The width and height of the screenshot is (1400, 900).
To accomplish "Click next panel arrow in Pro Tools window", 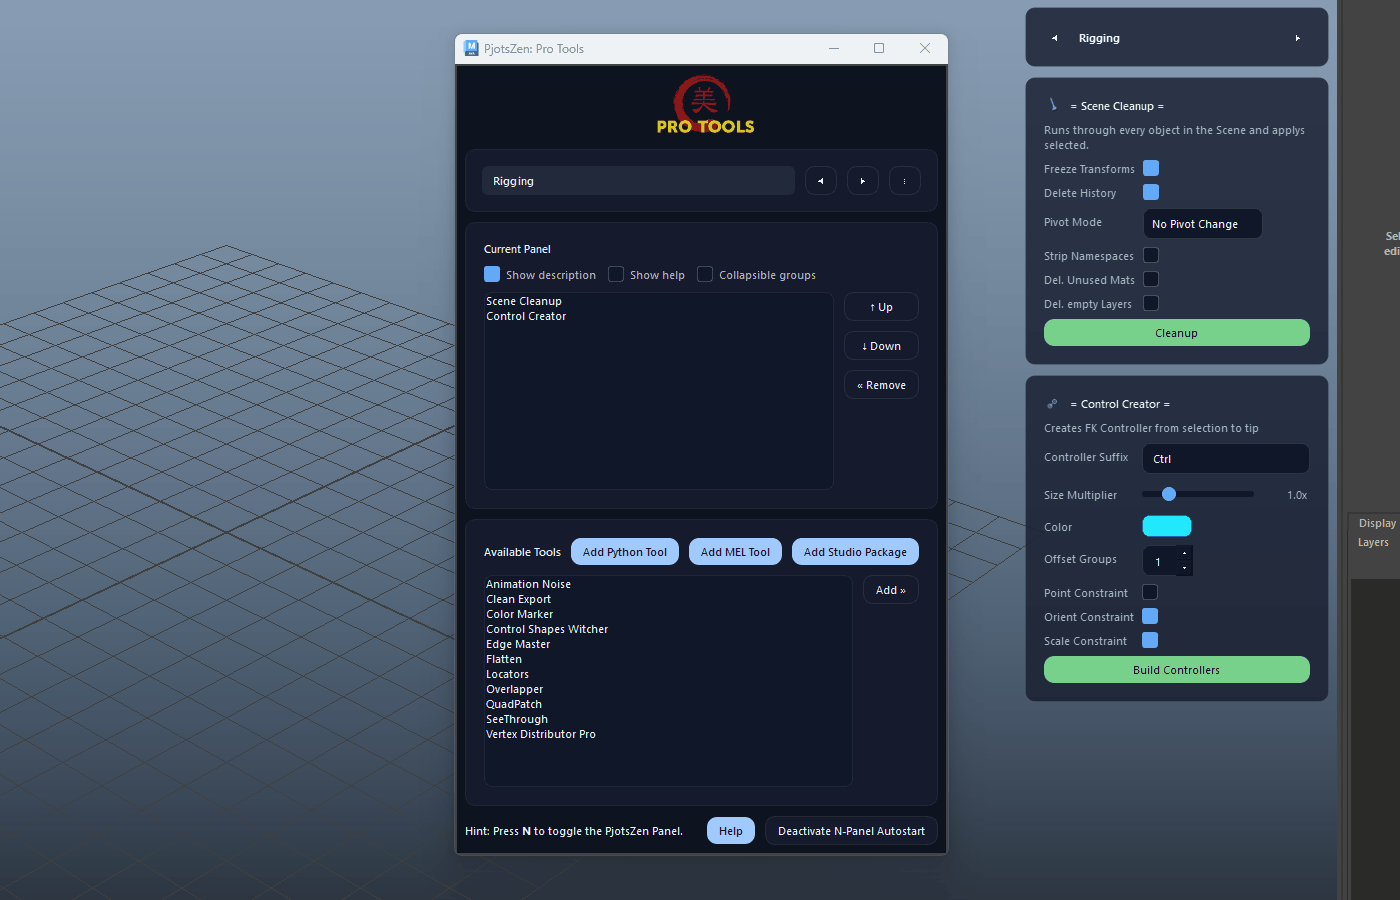I will 863,181.
